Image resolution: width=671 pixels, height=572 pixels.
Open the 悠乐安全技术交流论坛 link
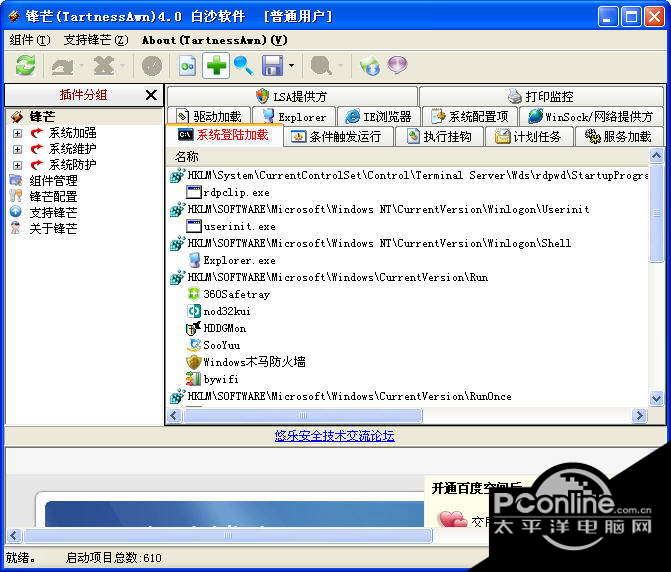click(x=335, y=436)
